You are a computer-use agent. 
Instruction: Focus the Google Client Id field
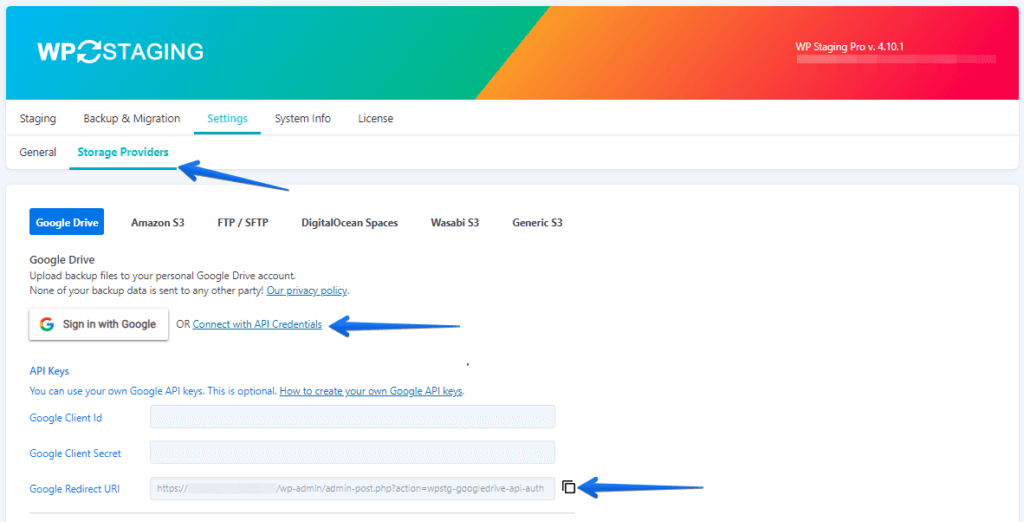pyautogui.click(x=353, y=417)
